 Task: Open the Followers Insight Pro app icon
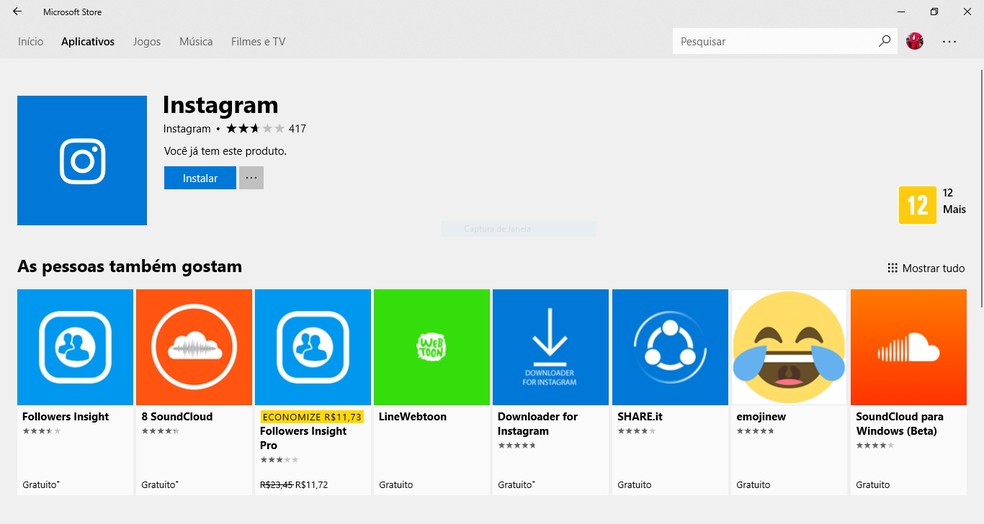313,347
